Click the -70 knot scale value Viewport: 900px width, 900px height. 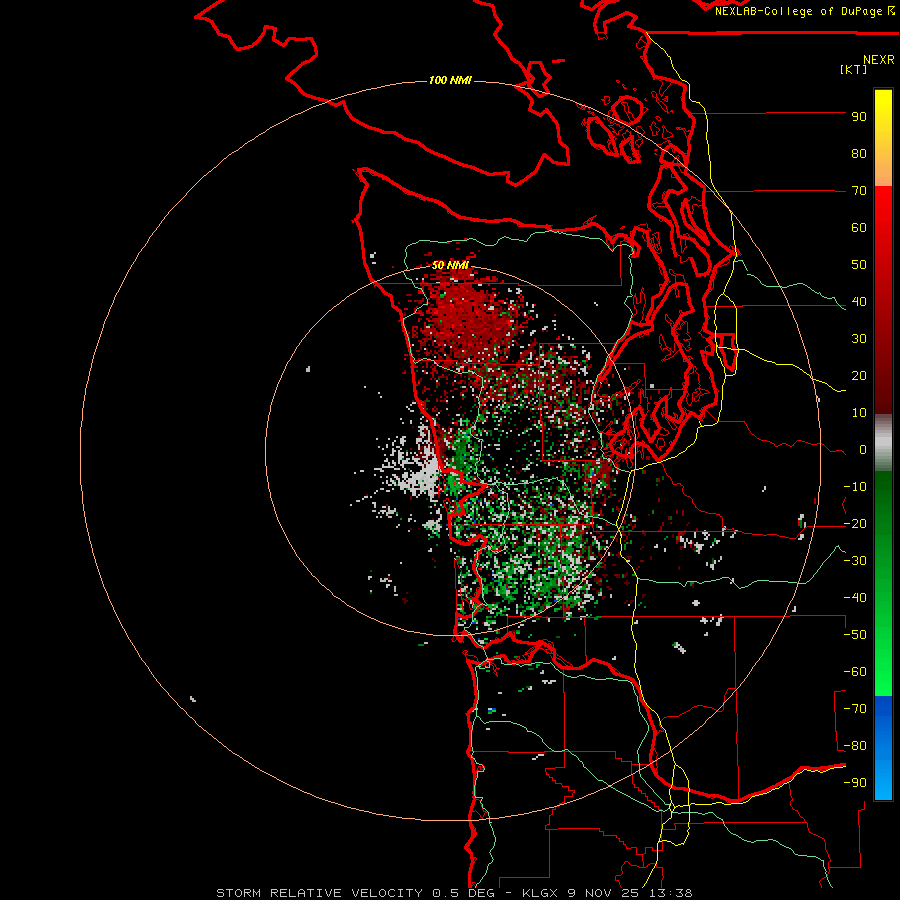tap(855, 709)
